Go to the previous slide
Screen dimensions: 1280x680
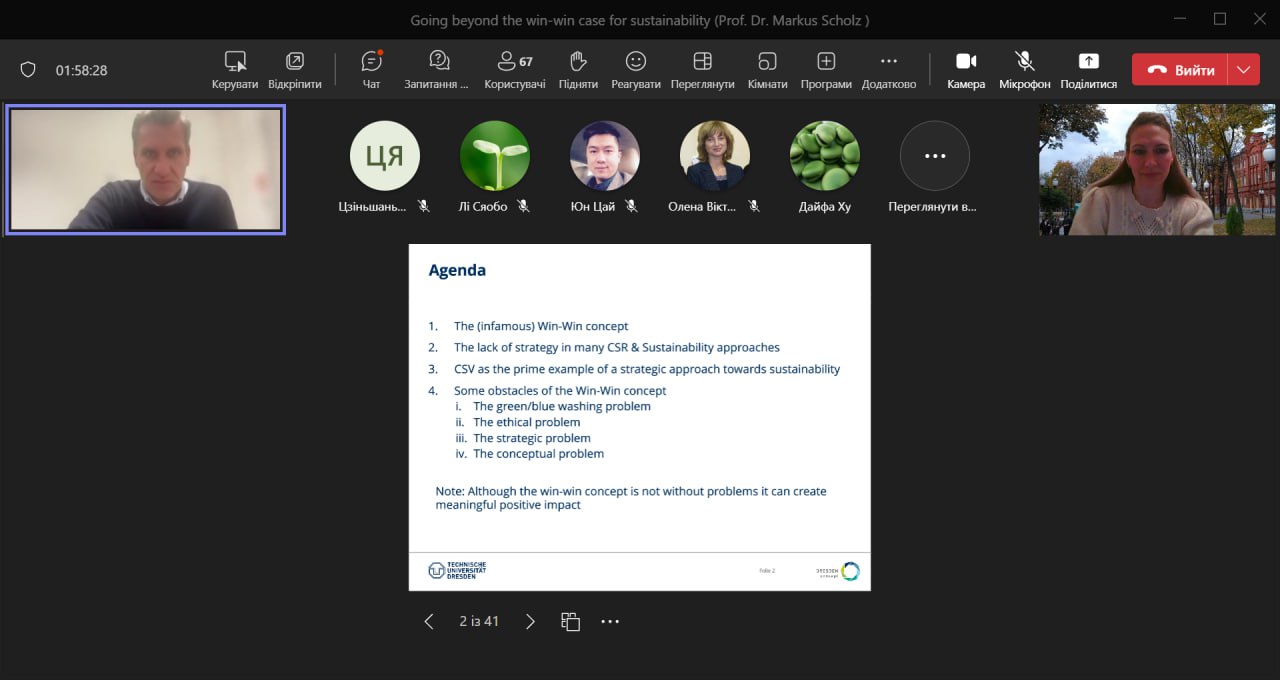(429, 621)
